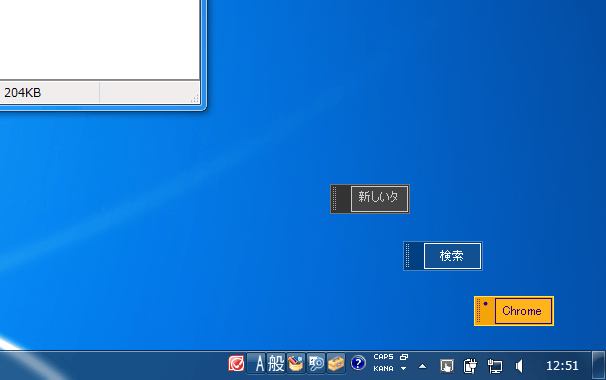Show hidden tray icons with up arrow

click(422, 366)
